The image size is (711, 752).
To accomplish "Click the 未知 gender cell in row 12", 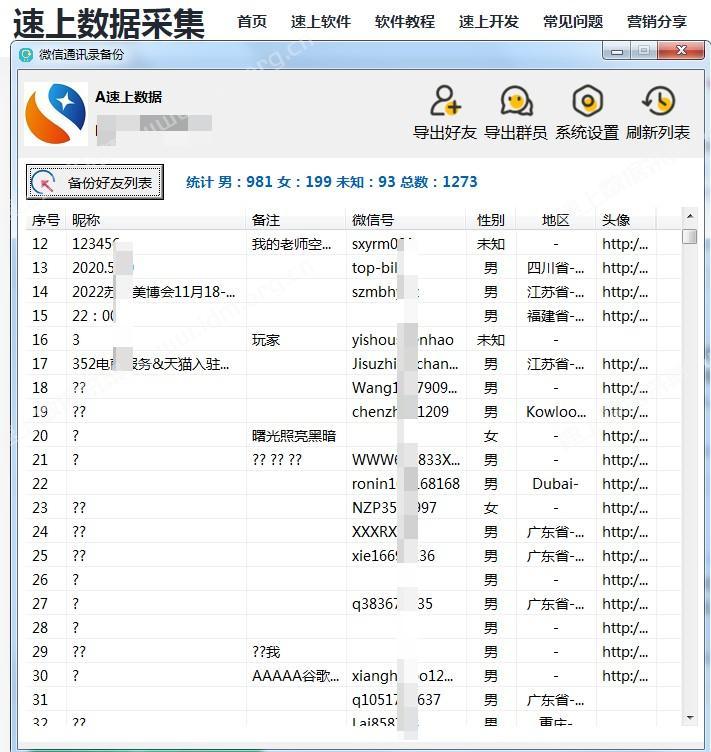I will click(490, 244).
